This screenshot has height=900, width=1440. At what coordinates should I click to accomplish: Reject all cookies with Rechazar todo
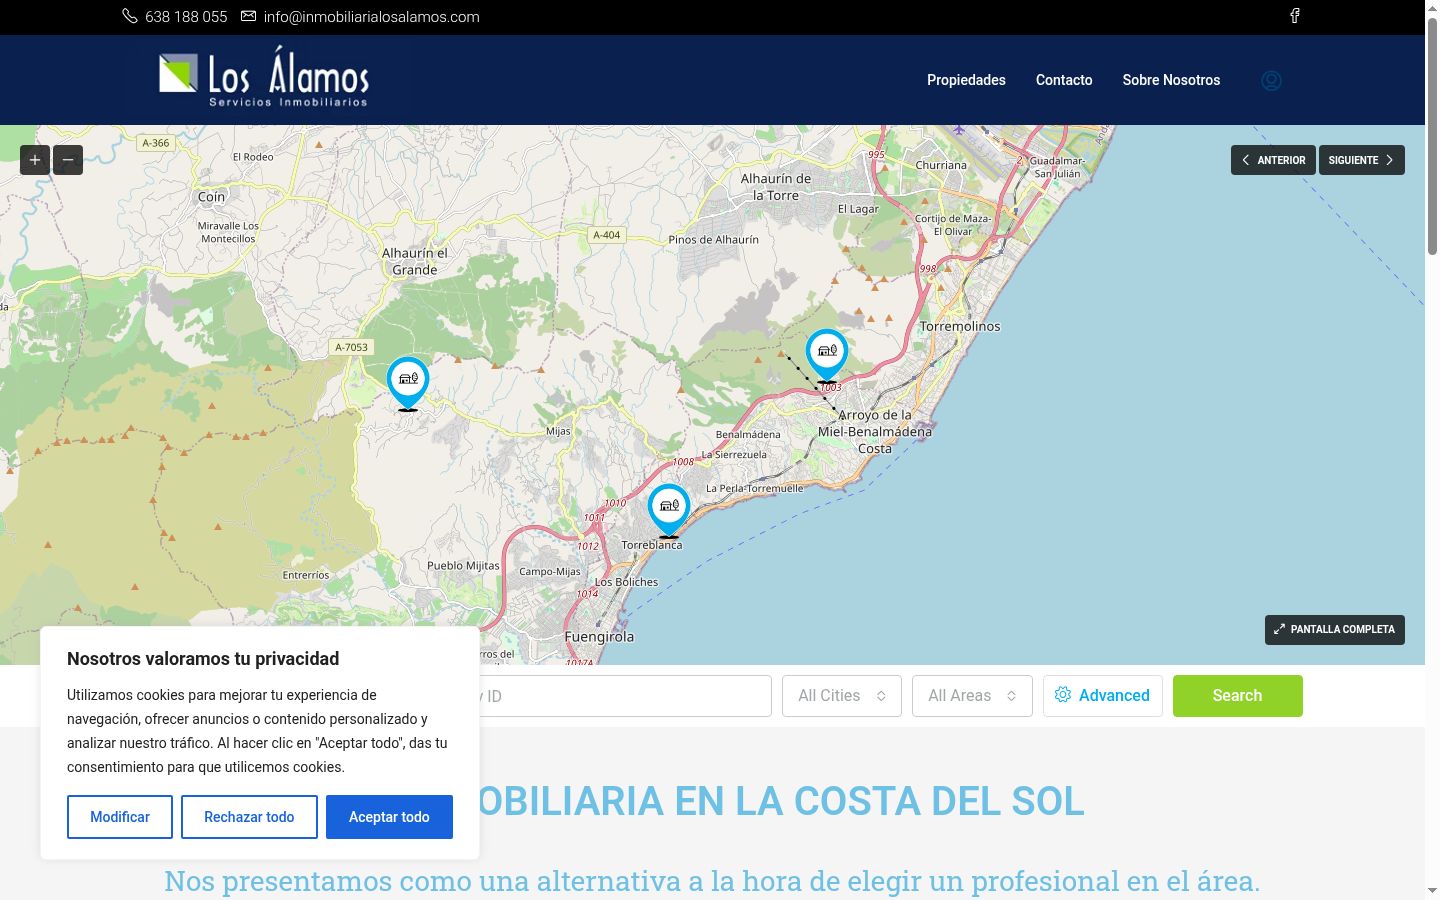(x=249, y=817)
